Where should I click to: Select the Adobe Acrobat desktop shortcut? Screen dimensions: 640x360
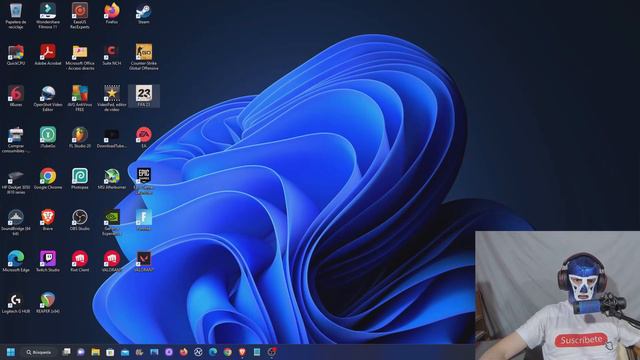click(48, 55)
